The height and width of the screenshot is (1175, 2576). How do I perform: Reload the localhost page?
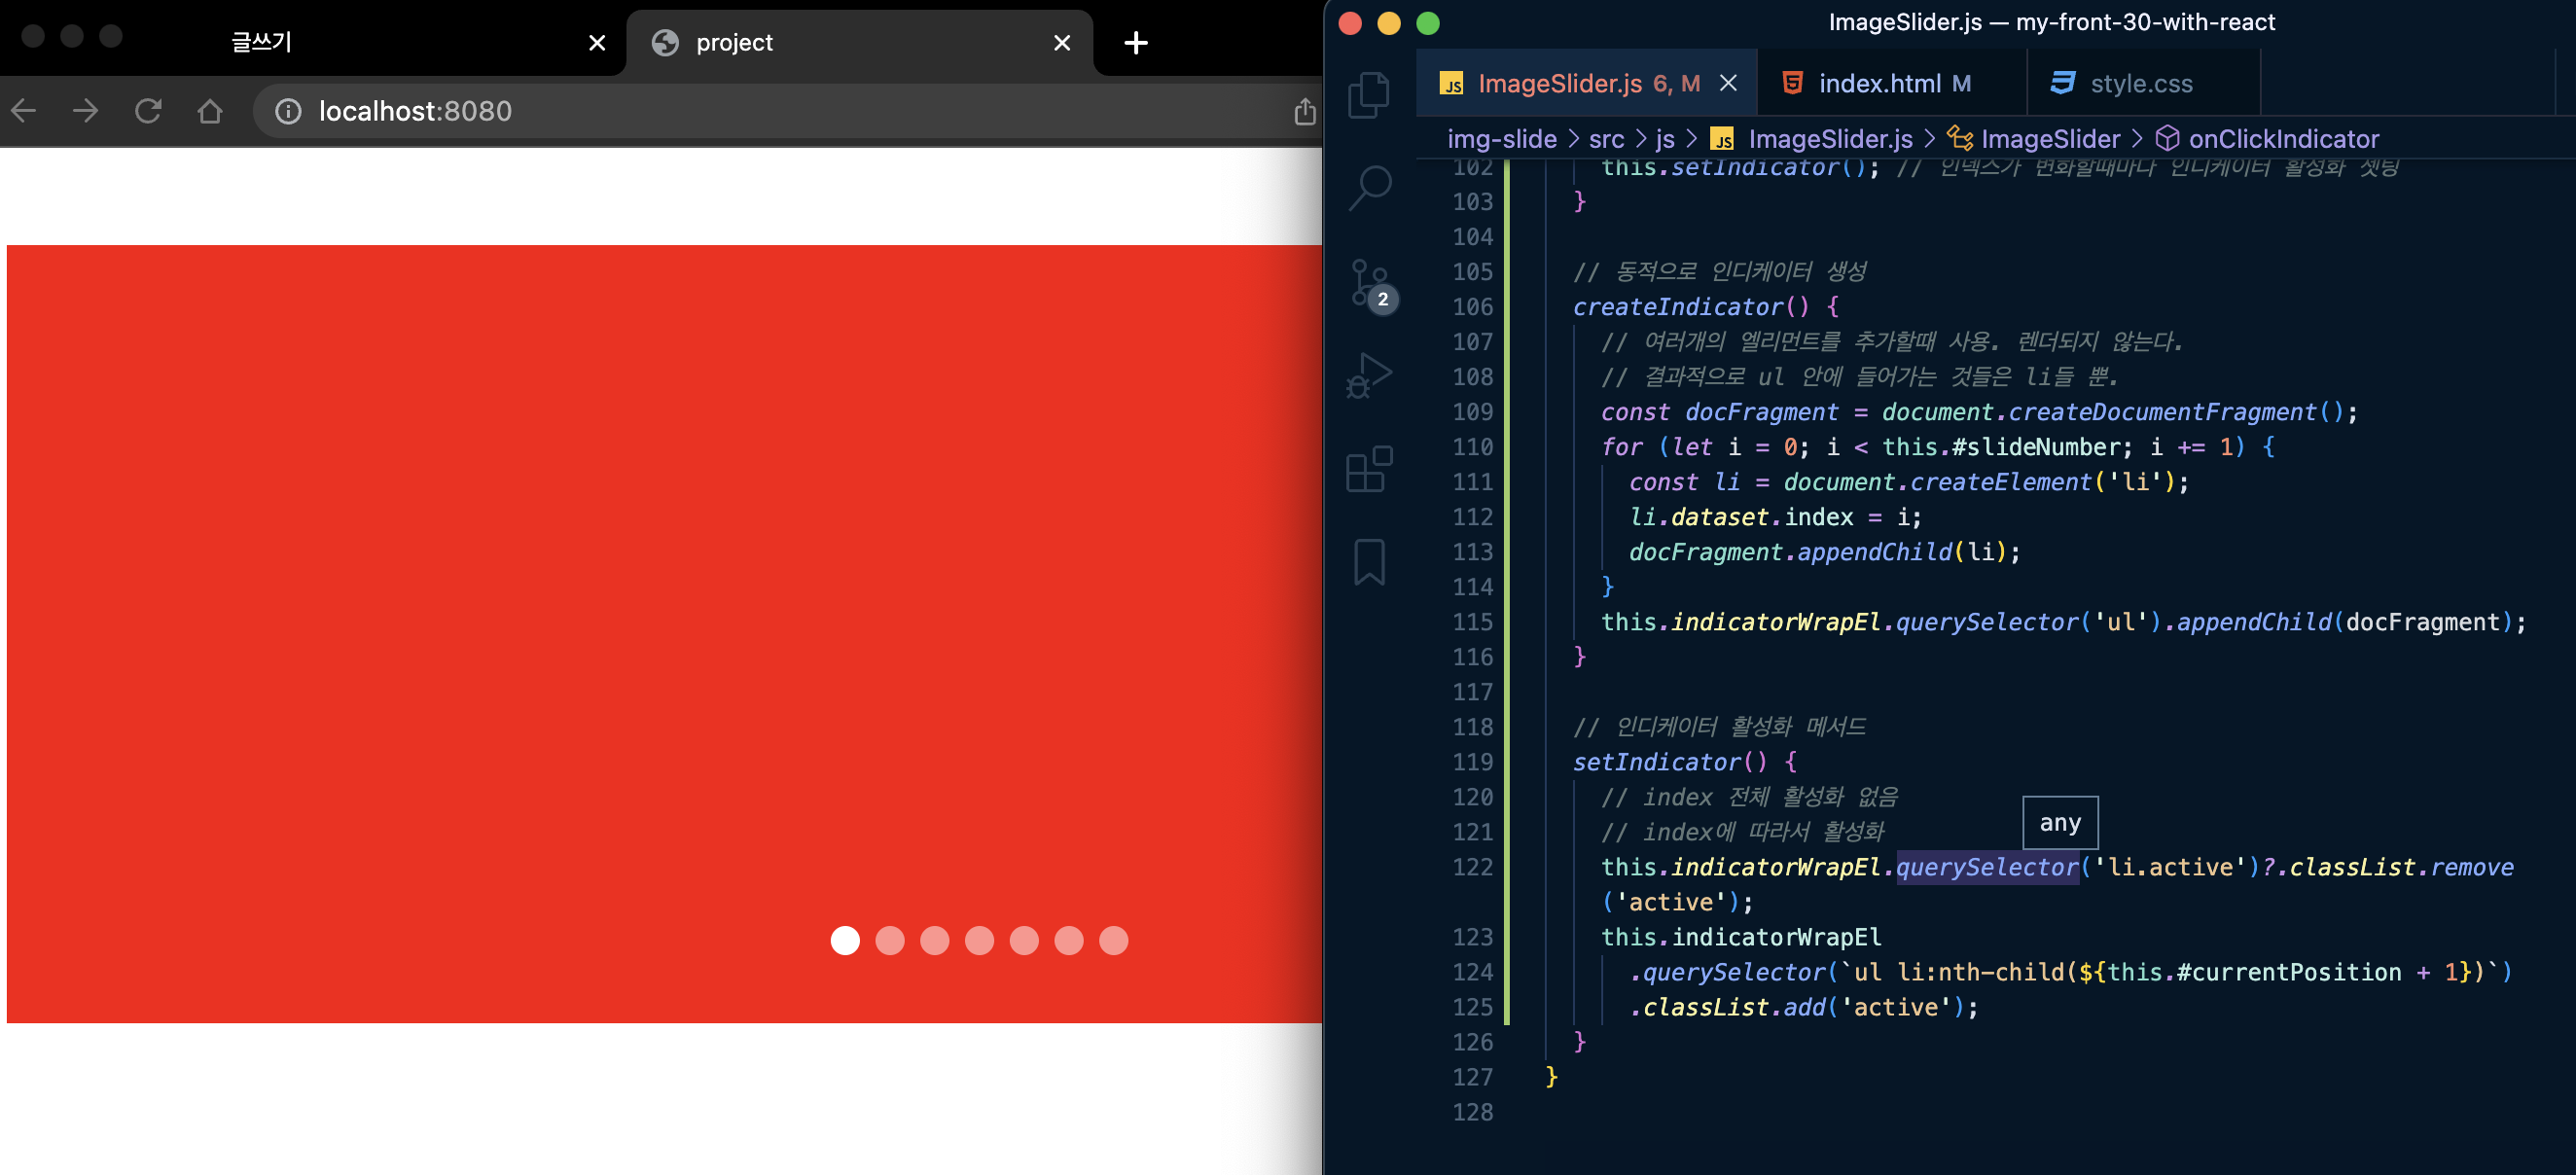pyautogui.click(x=148, y=111)
